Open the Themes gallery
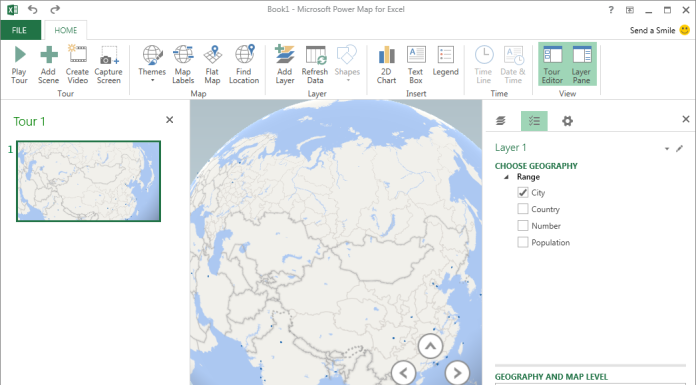696x385 pixels. pos(152,64)
